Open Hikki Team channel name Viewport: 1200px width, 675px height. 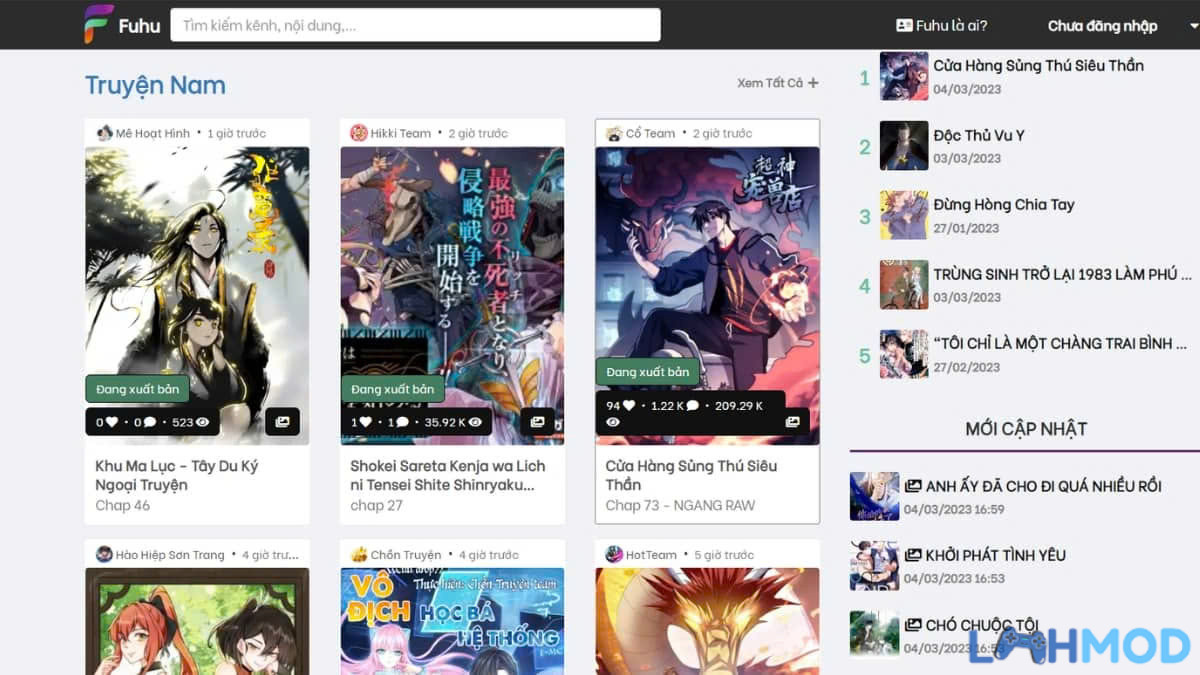tap(401, 133)
